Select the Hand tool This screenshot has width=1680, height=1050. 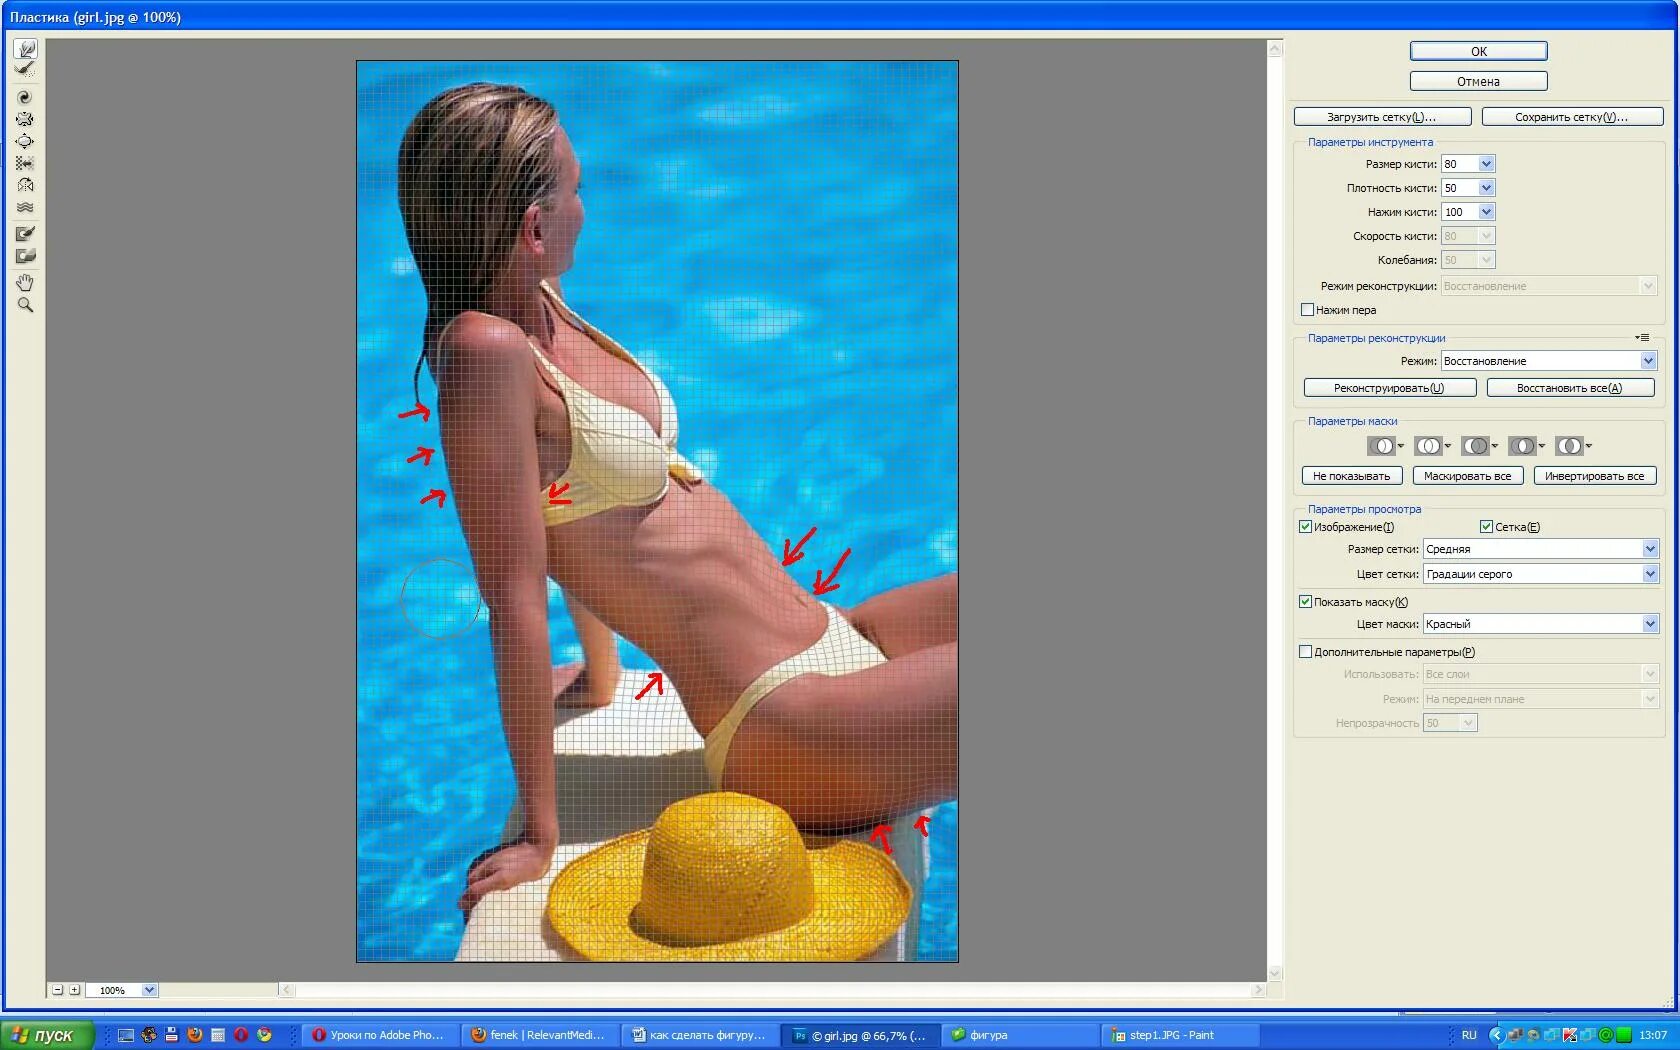point(25,283)
